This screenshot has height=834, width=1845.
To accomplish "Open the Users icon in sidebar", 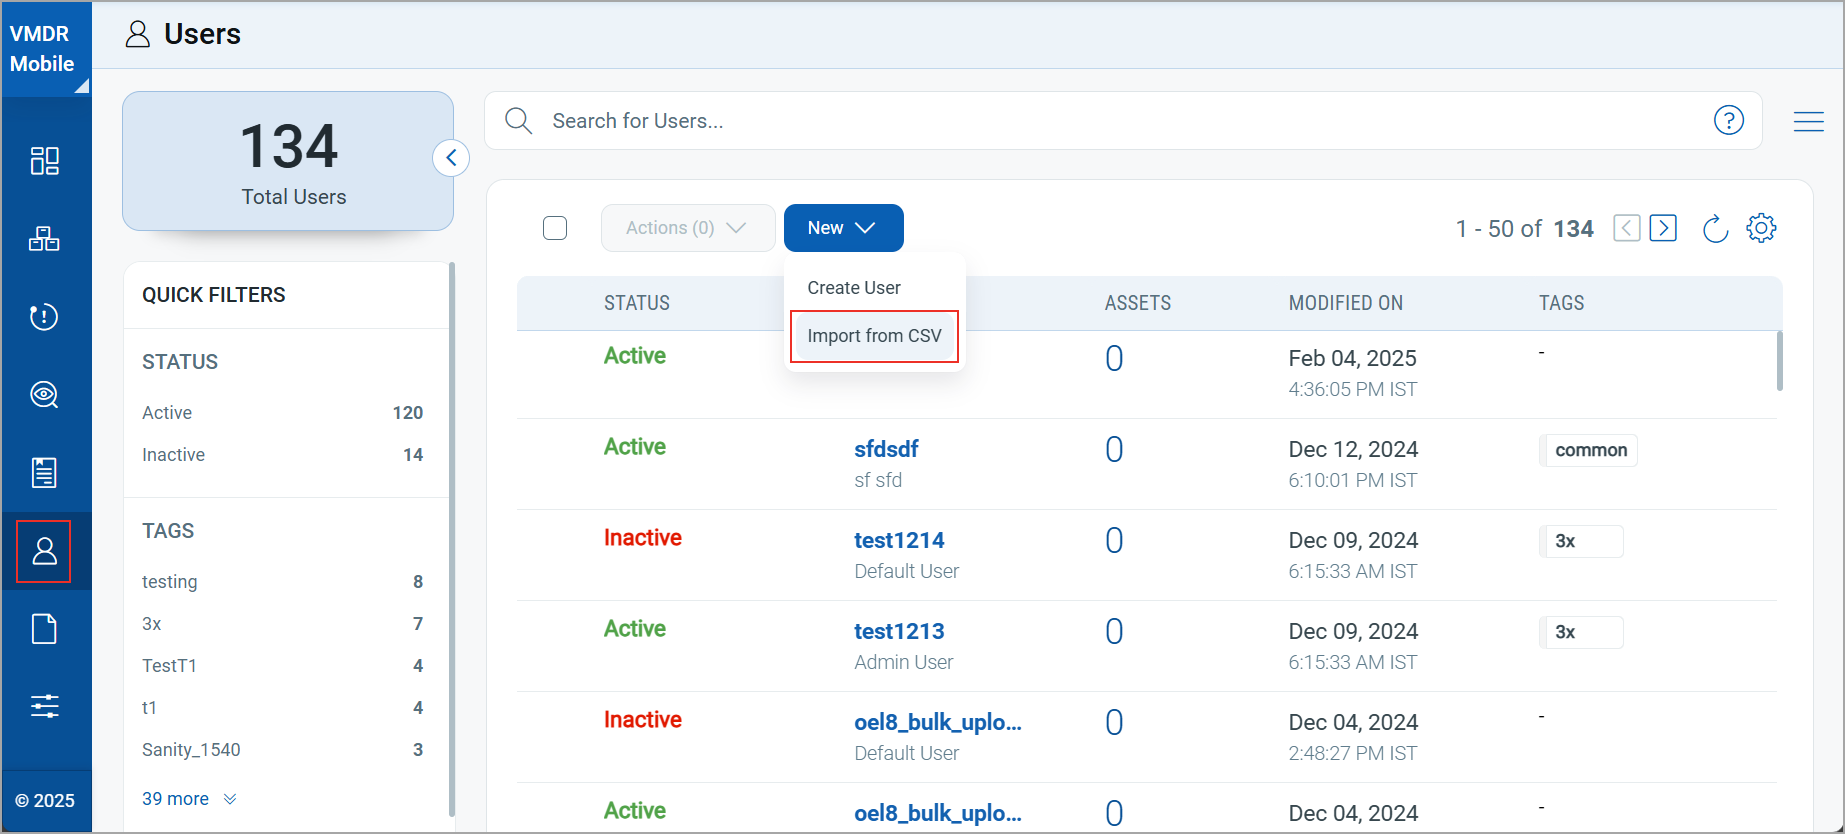I will [x=44, y=551].
